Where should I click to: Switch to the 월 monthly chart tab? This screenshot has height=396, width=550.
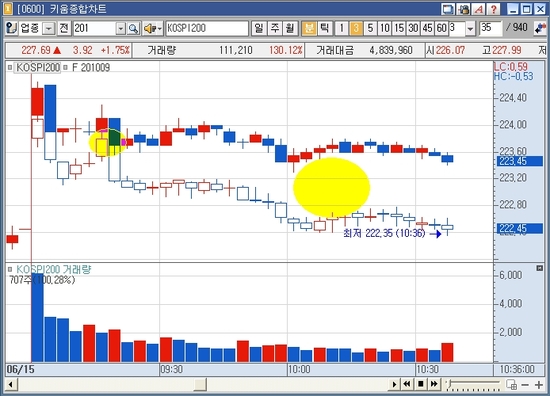pyautogui.click(x=290, y=28)
